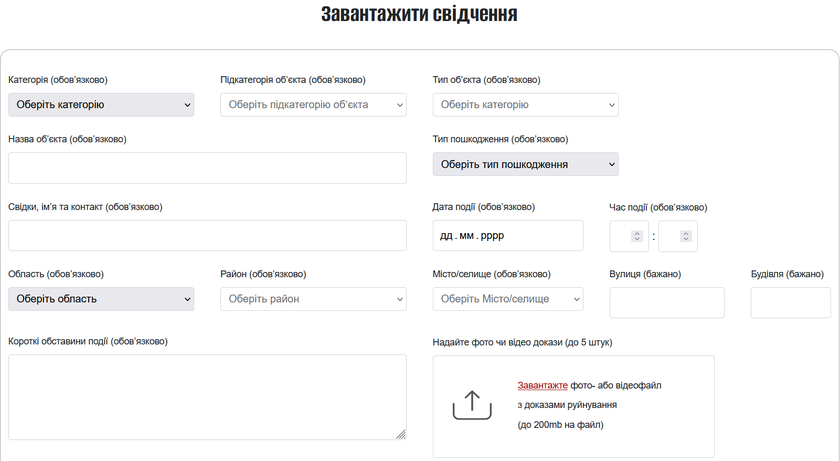Open the Категорія dropdown

click(101, 105)
